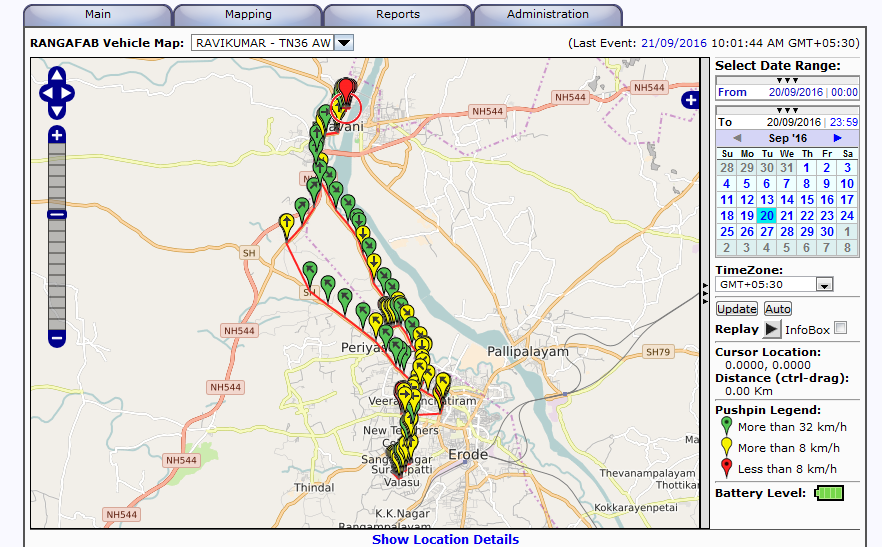This screenshot has height=547, width=882.
Task: Open the vehicle selection dropdown
Action: (x=343, y=43)
